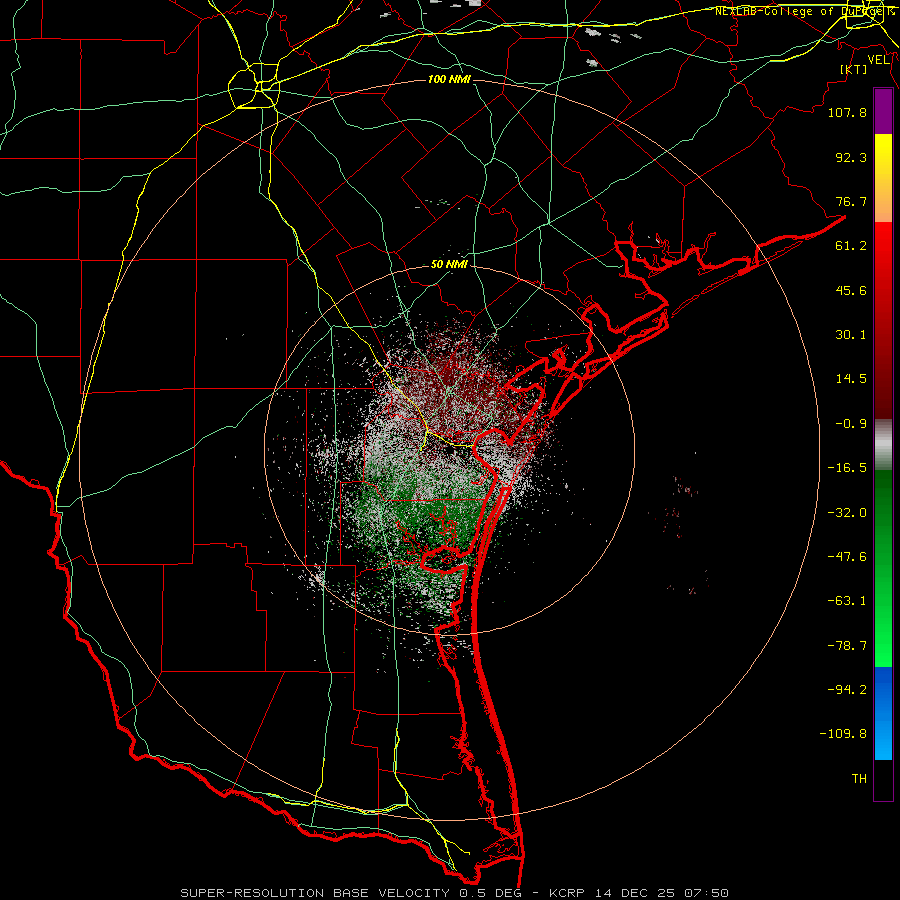Click the VEL legend title
Image resolution: width=900 pixels, height=900 pixels.
point(878,60)
